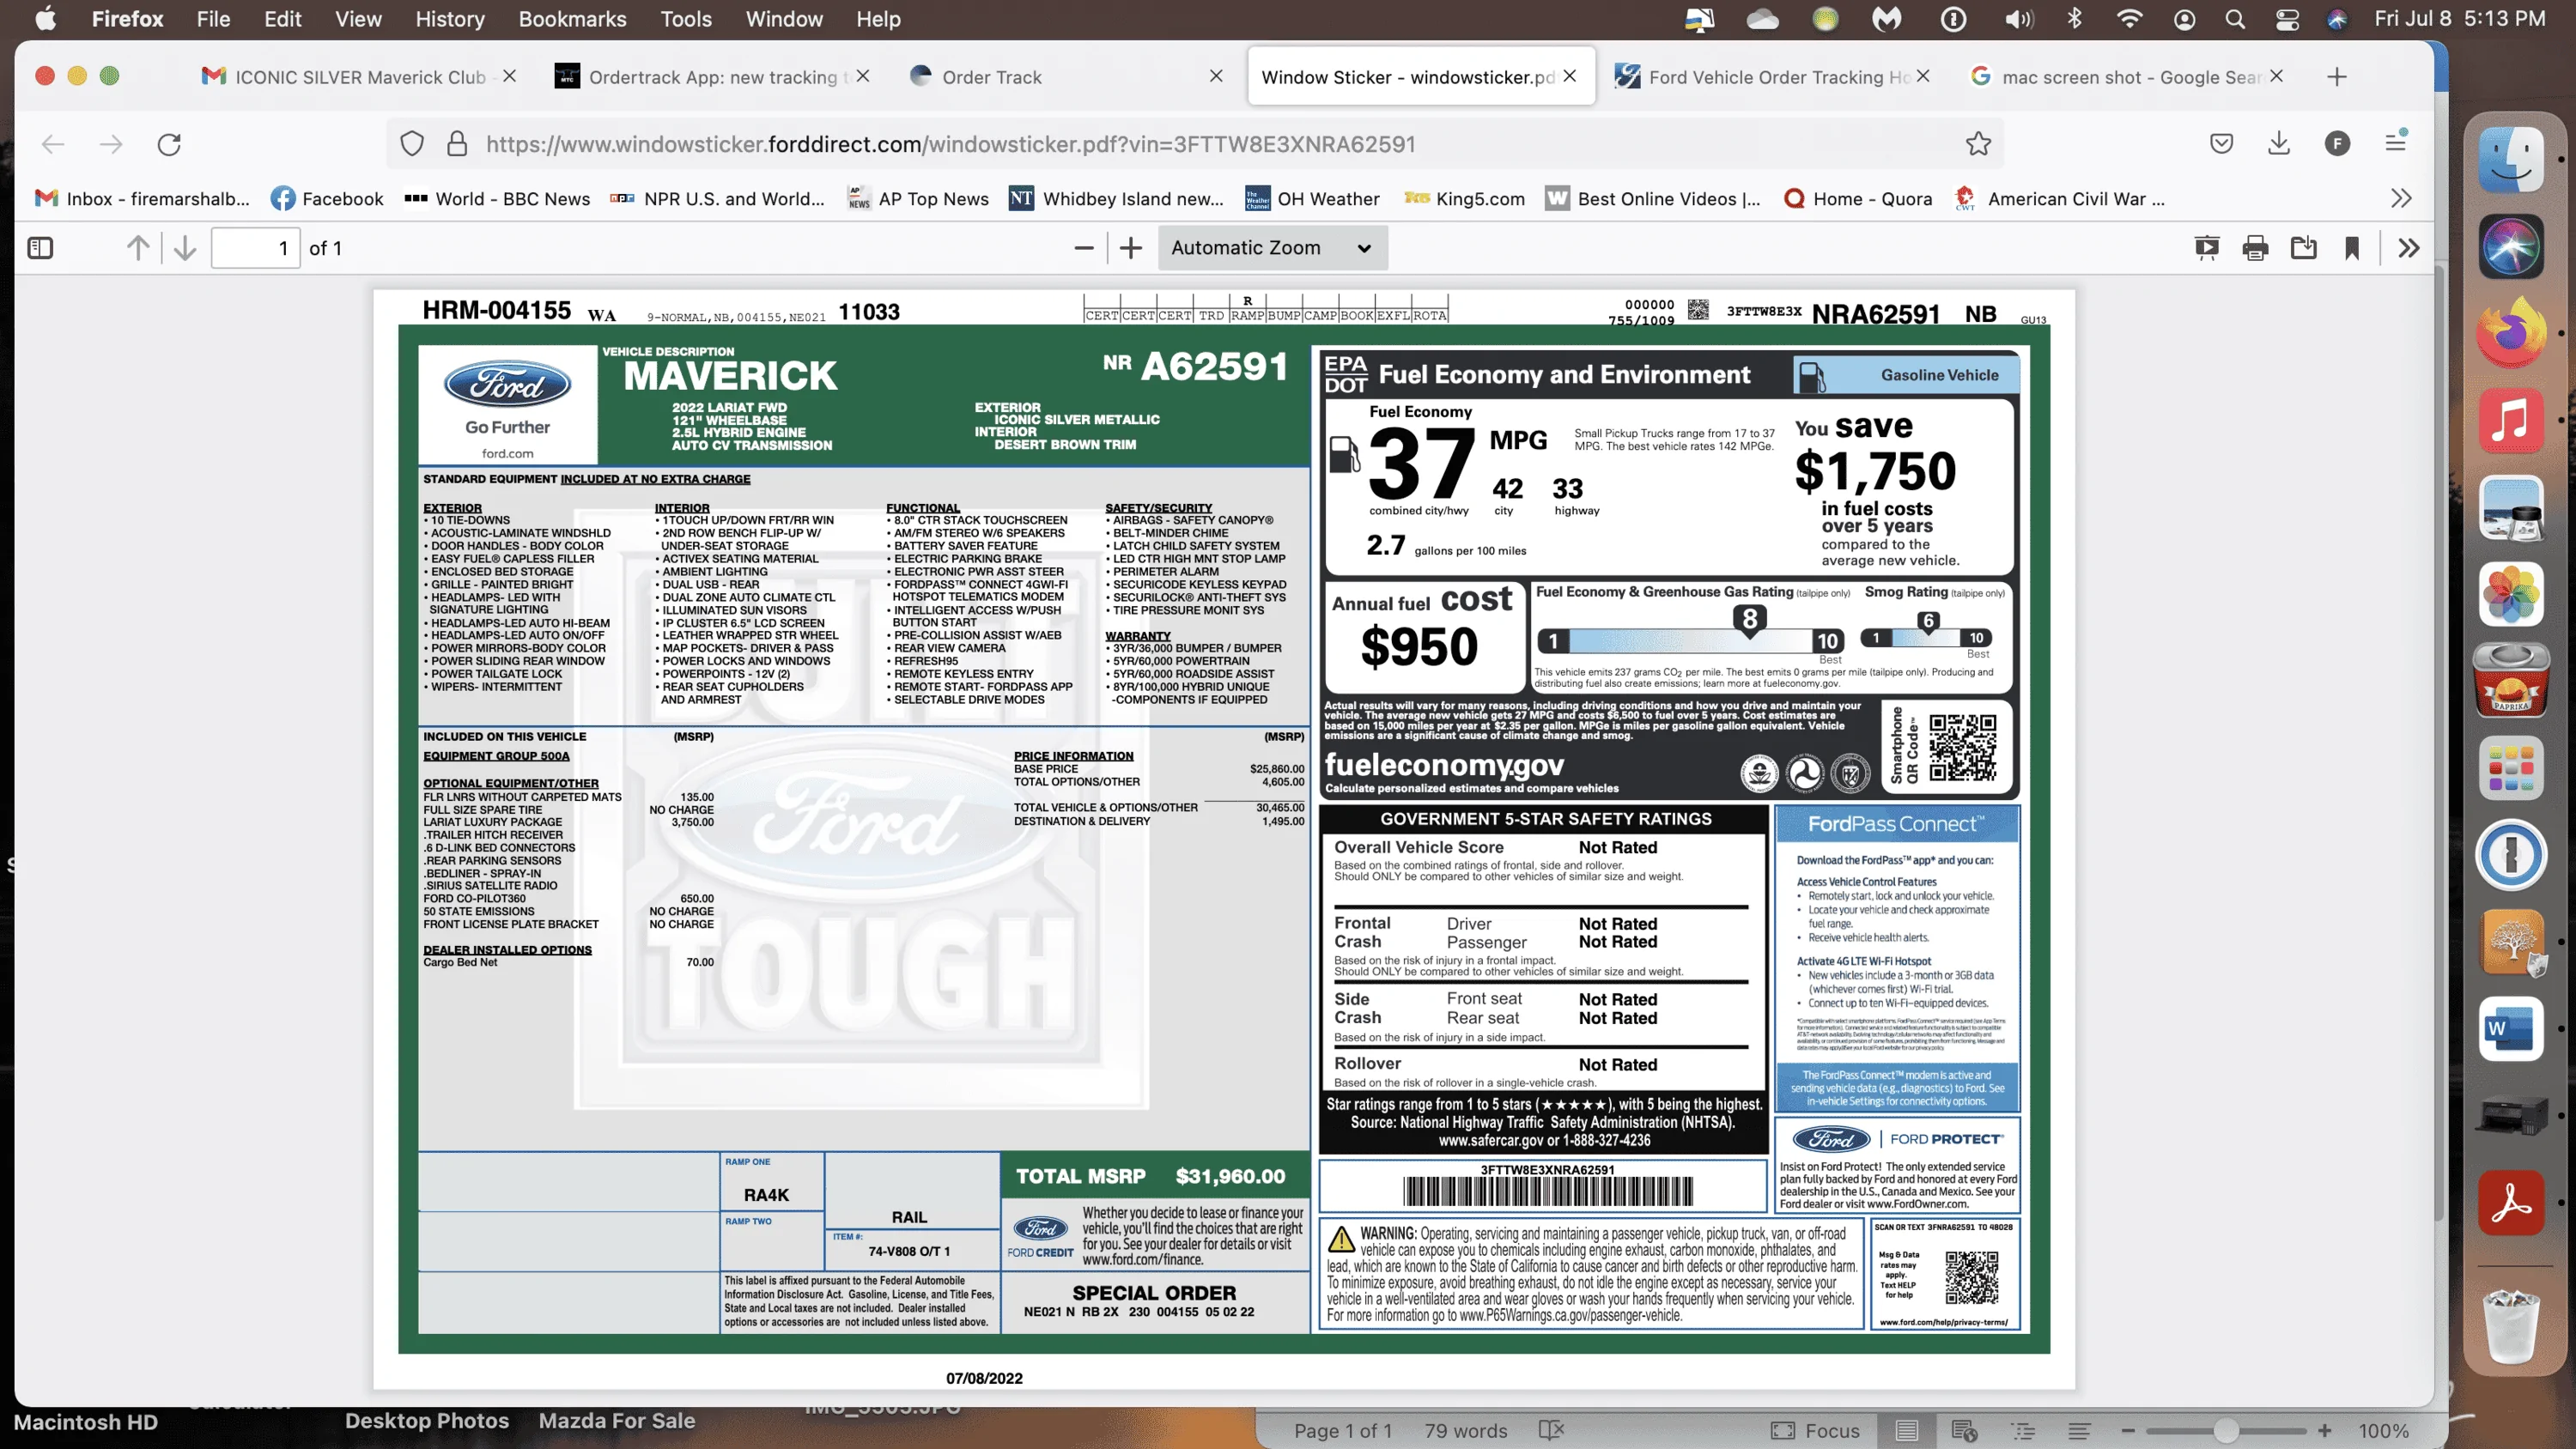
Task: Open the Facebook bookmark
Action: tap(327, 199)
